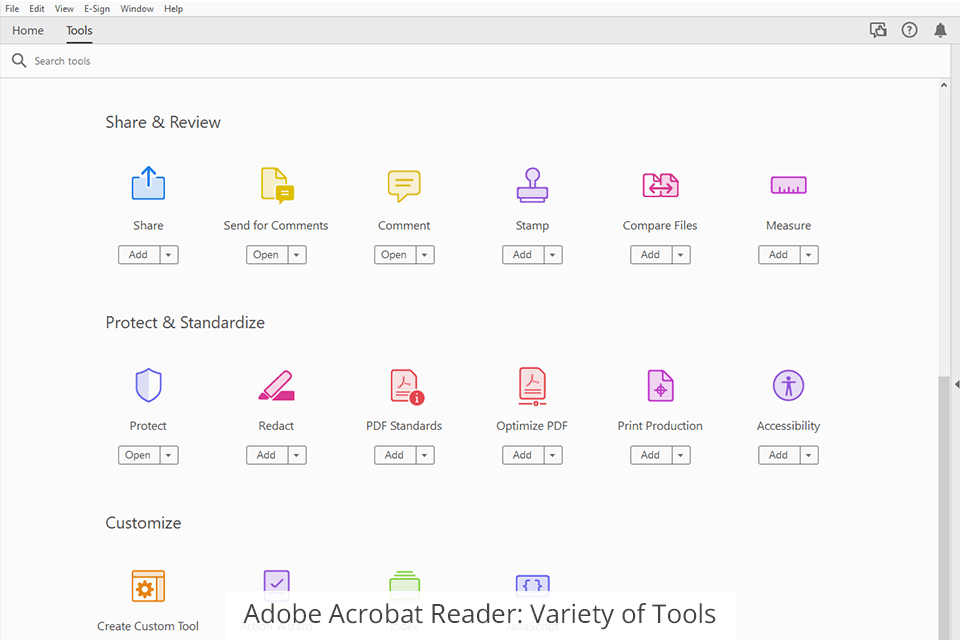Click the Search tools input field
Image resolution: width=960 pixels, height=640 pixels.
pyautogui.click(x=474, y=61)
